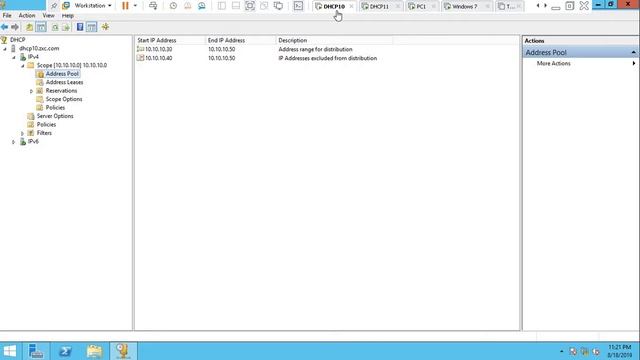The image size is (640, 360).
Task: Collapse the Address Pool actions section
Action: click(633, 53)
